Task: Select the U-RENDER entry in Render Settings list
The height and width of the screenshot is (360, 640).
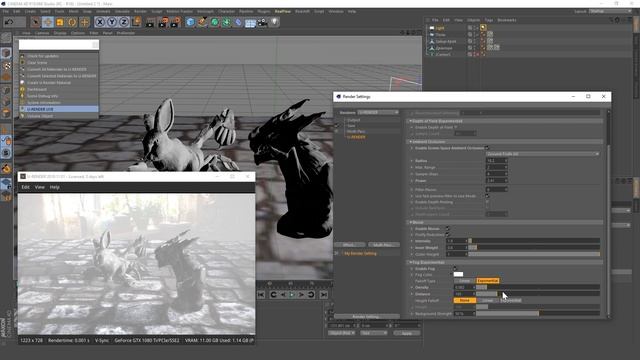Action: tap(356, 138)
